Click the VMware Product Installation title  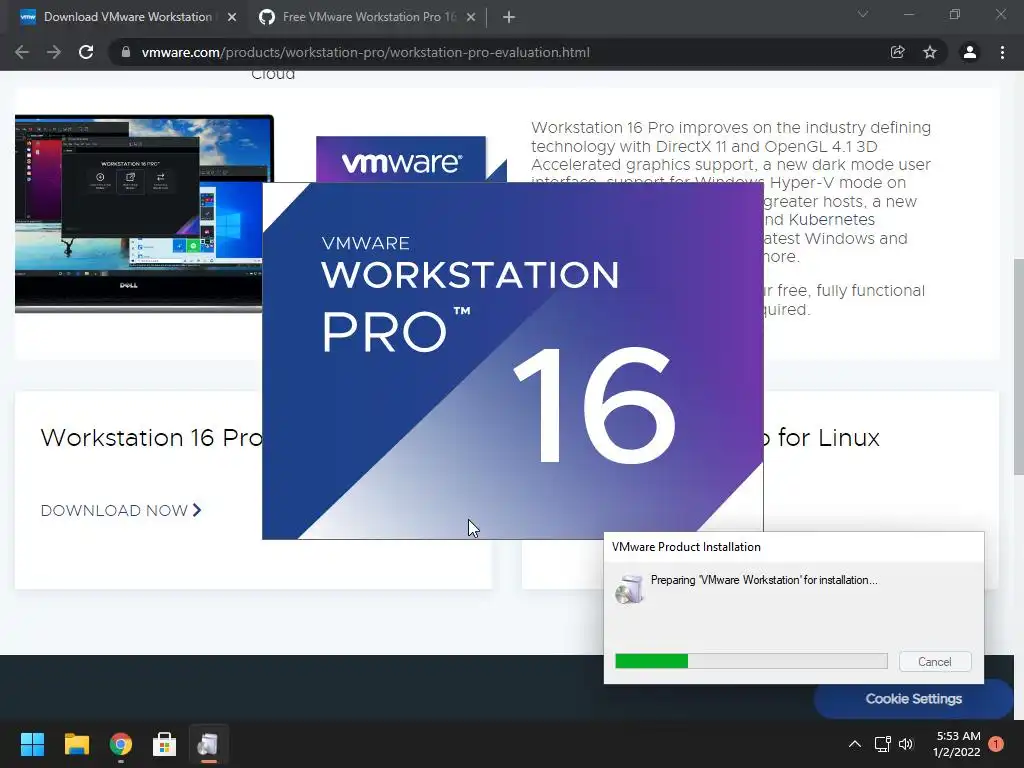686,547
